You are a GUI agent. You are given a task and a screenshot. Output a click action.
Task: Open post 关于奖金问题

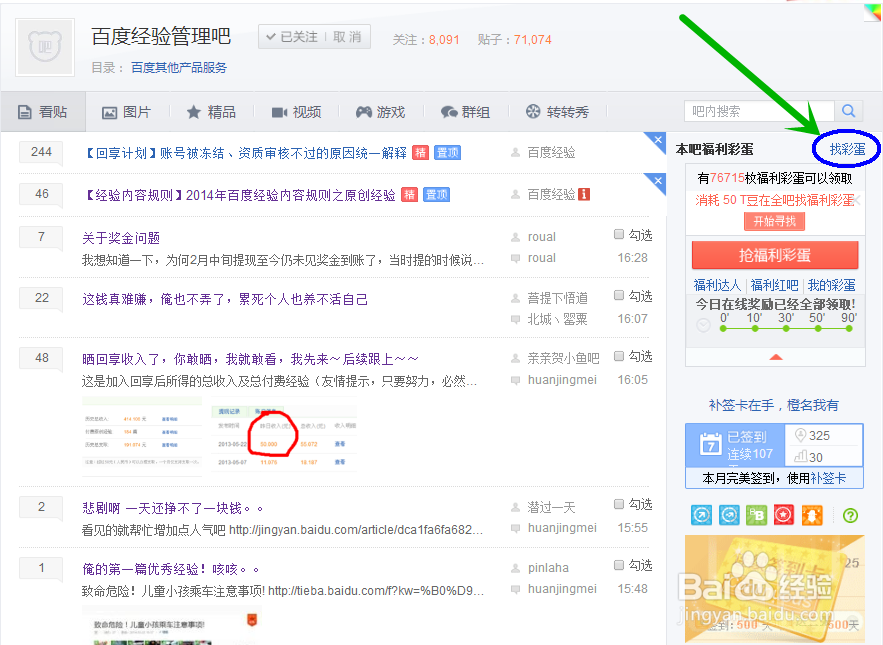[121, 238]
